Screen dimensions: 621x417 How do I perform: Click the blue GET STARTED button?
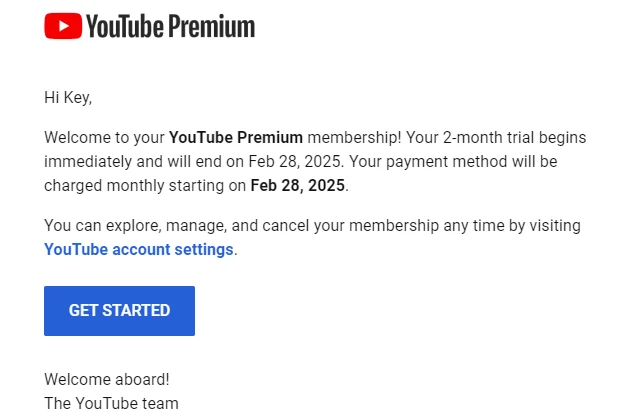pos(119,311)
